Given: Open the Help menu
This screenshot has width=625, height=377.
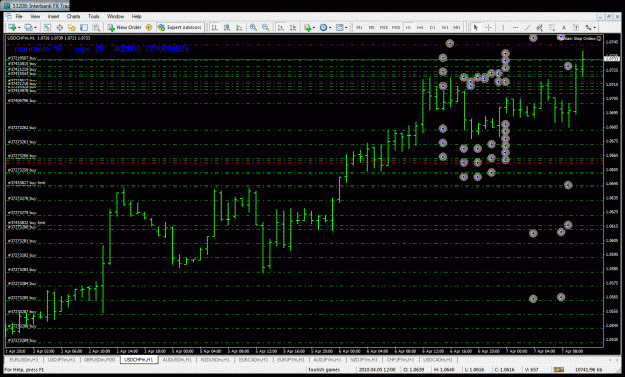Looking at the screenshot, I should (x=137, y=16).
